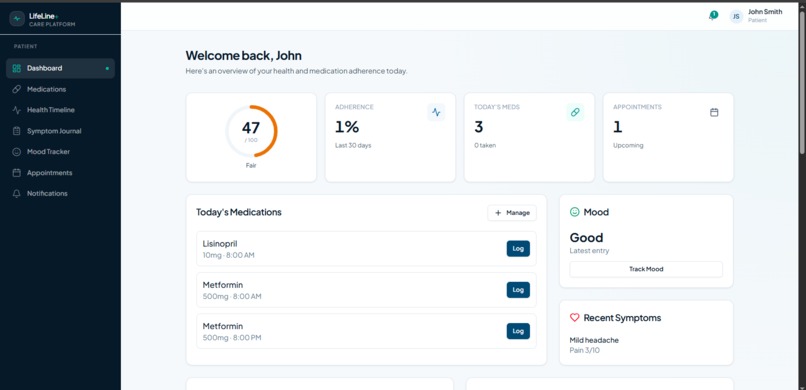The height and width of the screenshot is (390, 806).
Task: Click the 'Upcoming' label
Action: pyautogui.click(x=628, y=145)
